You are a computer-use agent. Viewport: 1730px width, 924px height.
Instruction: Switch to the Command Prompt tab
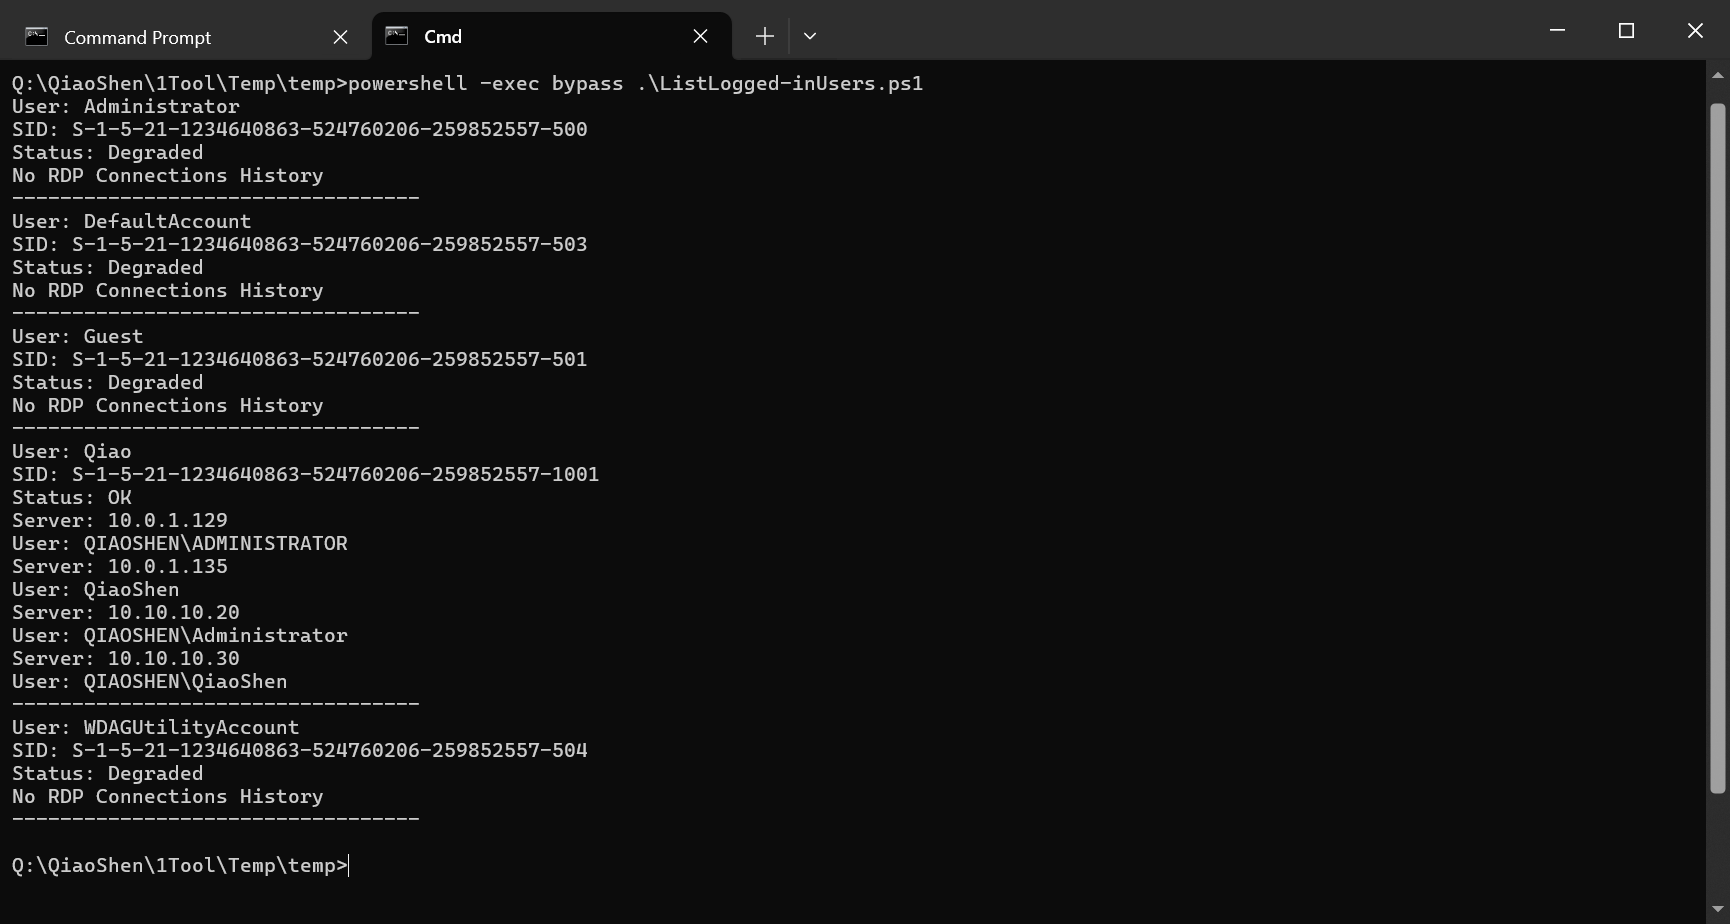point(137,37)
